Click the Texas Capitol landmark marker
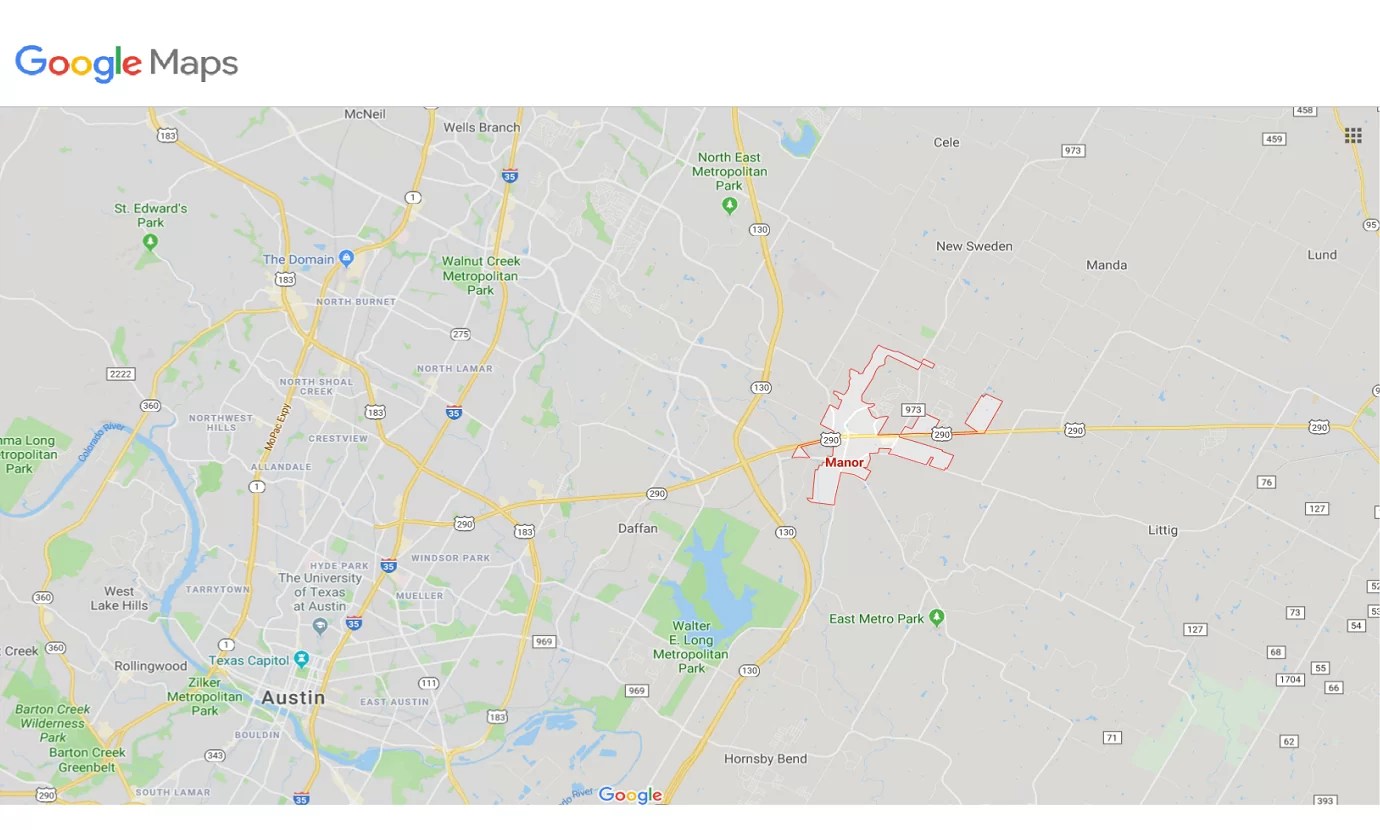The height and width of the screenshot is (830, 1380). pyautogui.click(x=301, y=660)
